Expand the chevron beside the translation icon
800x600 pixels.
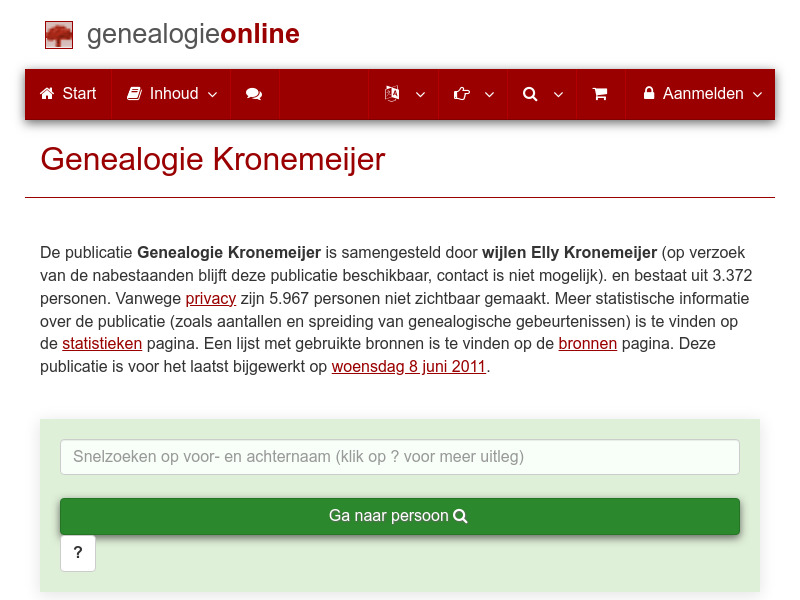tap(420, 95)
